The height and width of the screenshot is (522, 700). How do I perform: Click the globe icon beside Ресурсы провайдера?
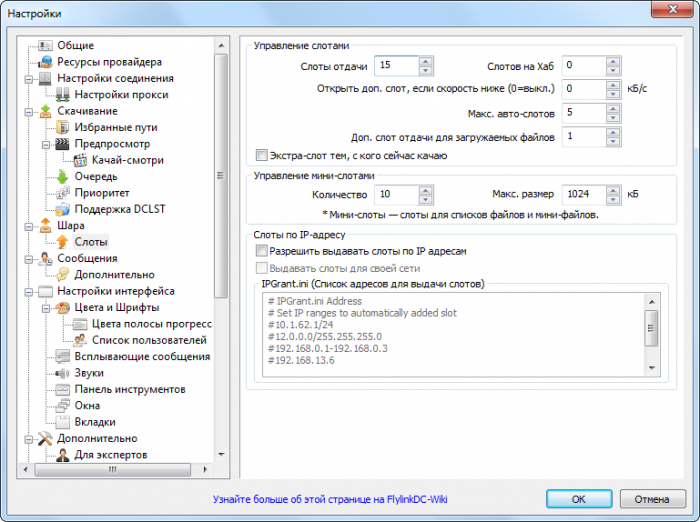click(x=46, y=62)
